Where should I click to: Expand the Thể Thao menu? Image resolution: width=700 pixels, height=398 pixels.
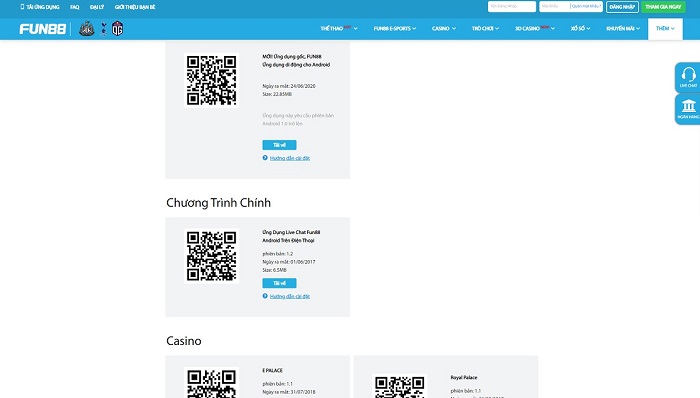point(339,29)
